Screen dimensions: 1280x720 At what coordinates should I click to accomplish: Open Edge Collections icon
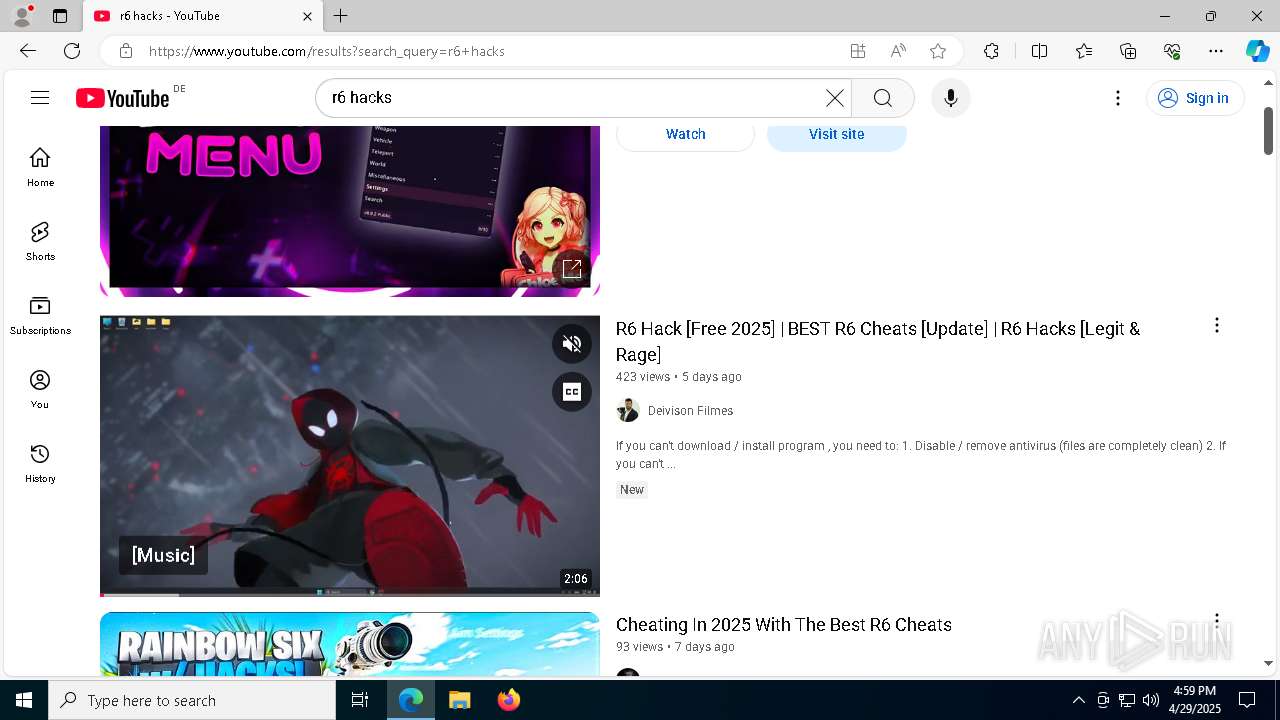tap(1128, 51)
